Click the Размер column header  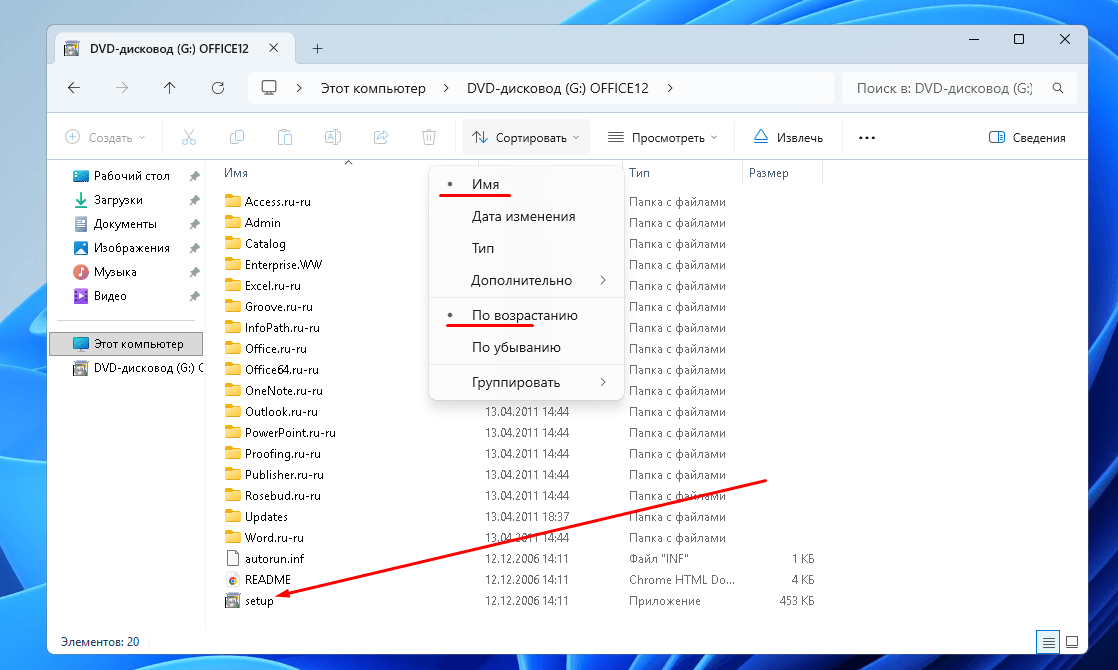tap(769, 173)
